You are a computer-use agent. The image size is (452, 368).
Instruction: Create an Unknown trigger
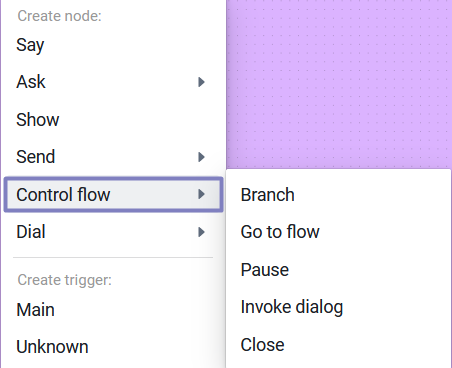(113, 347)
